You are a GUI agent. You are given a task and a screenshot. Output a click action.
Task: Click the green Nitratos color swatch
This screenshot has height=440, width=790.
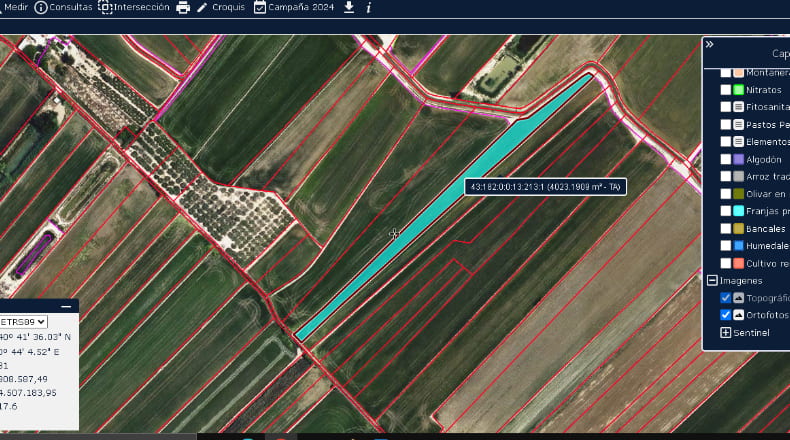[x=739, y=90]
